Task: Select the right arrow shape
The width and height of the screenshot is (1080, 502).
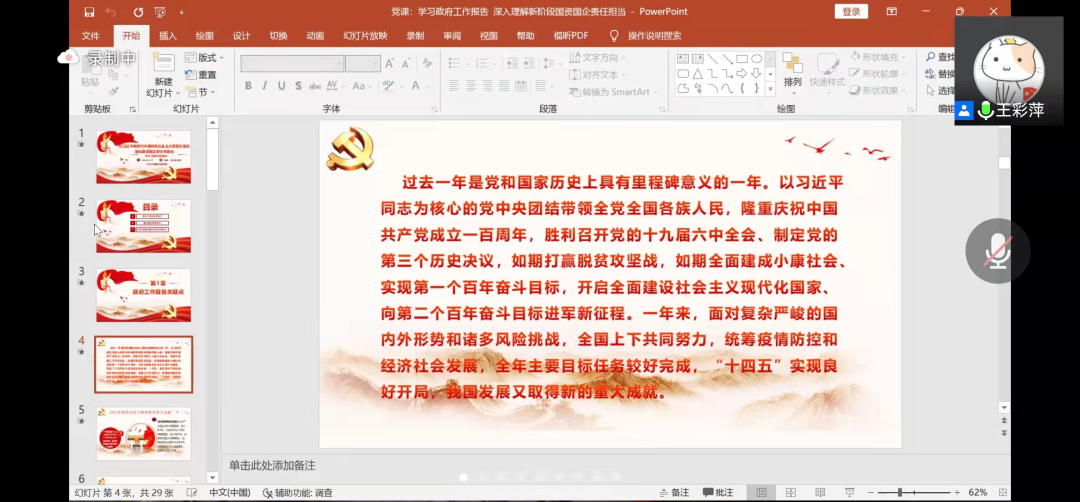Action: 741,73
